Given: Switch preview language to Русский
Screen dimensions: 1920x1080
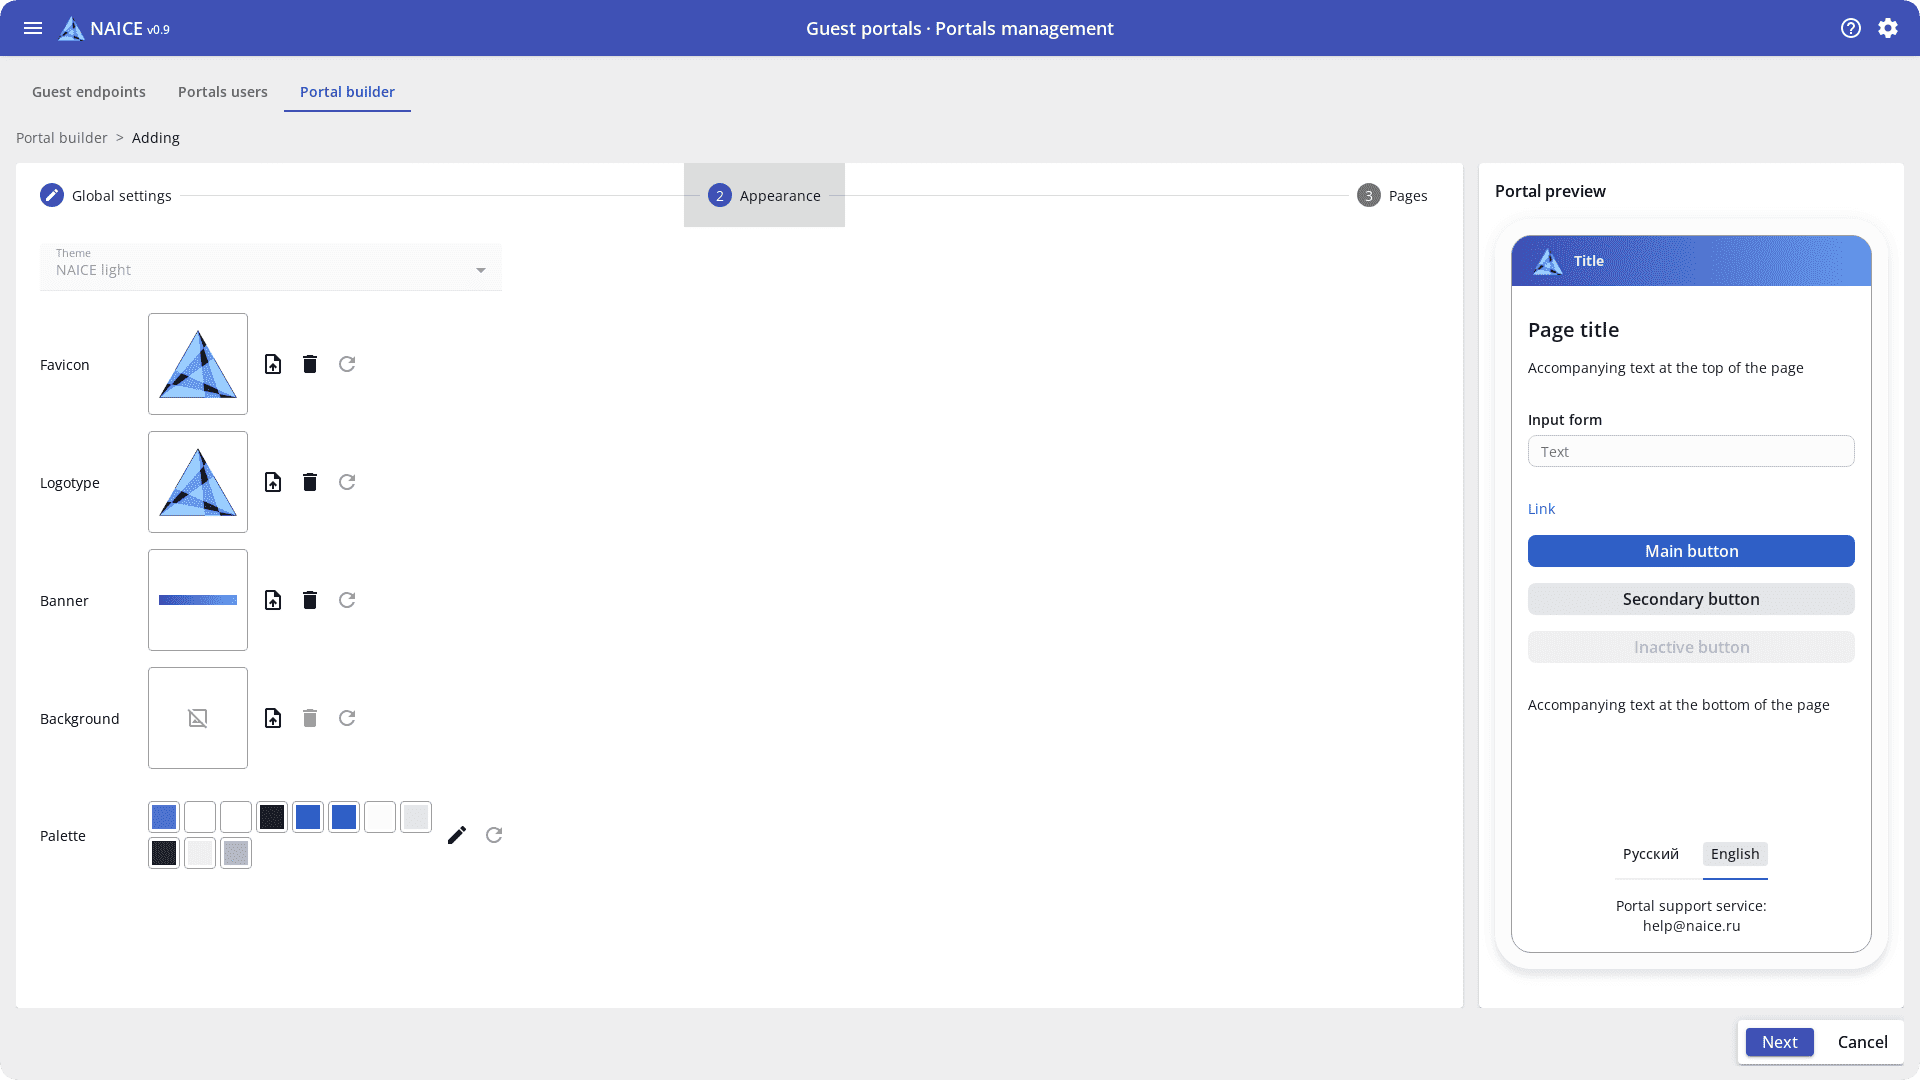Looking at the screenshot, I should pos(1650,854).
